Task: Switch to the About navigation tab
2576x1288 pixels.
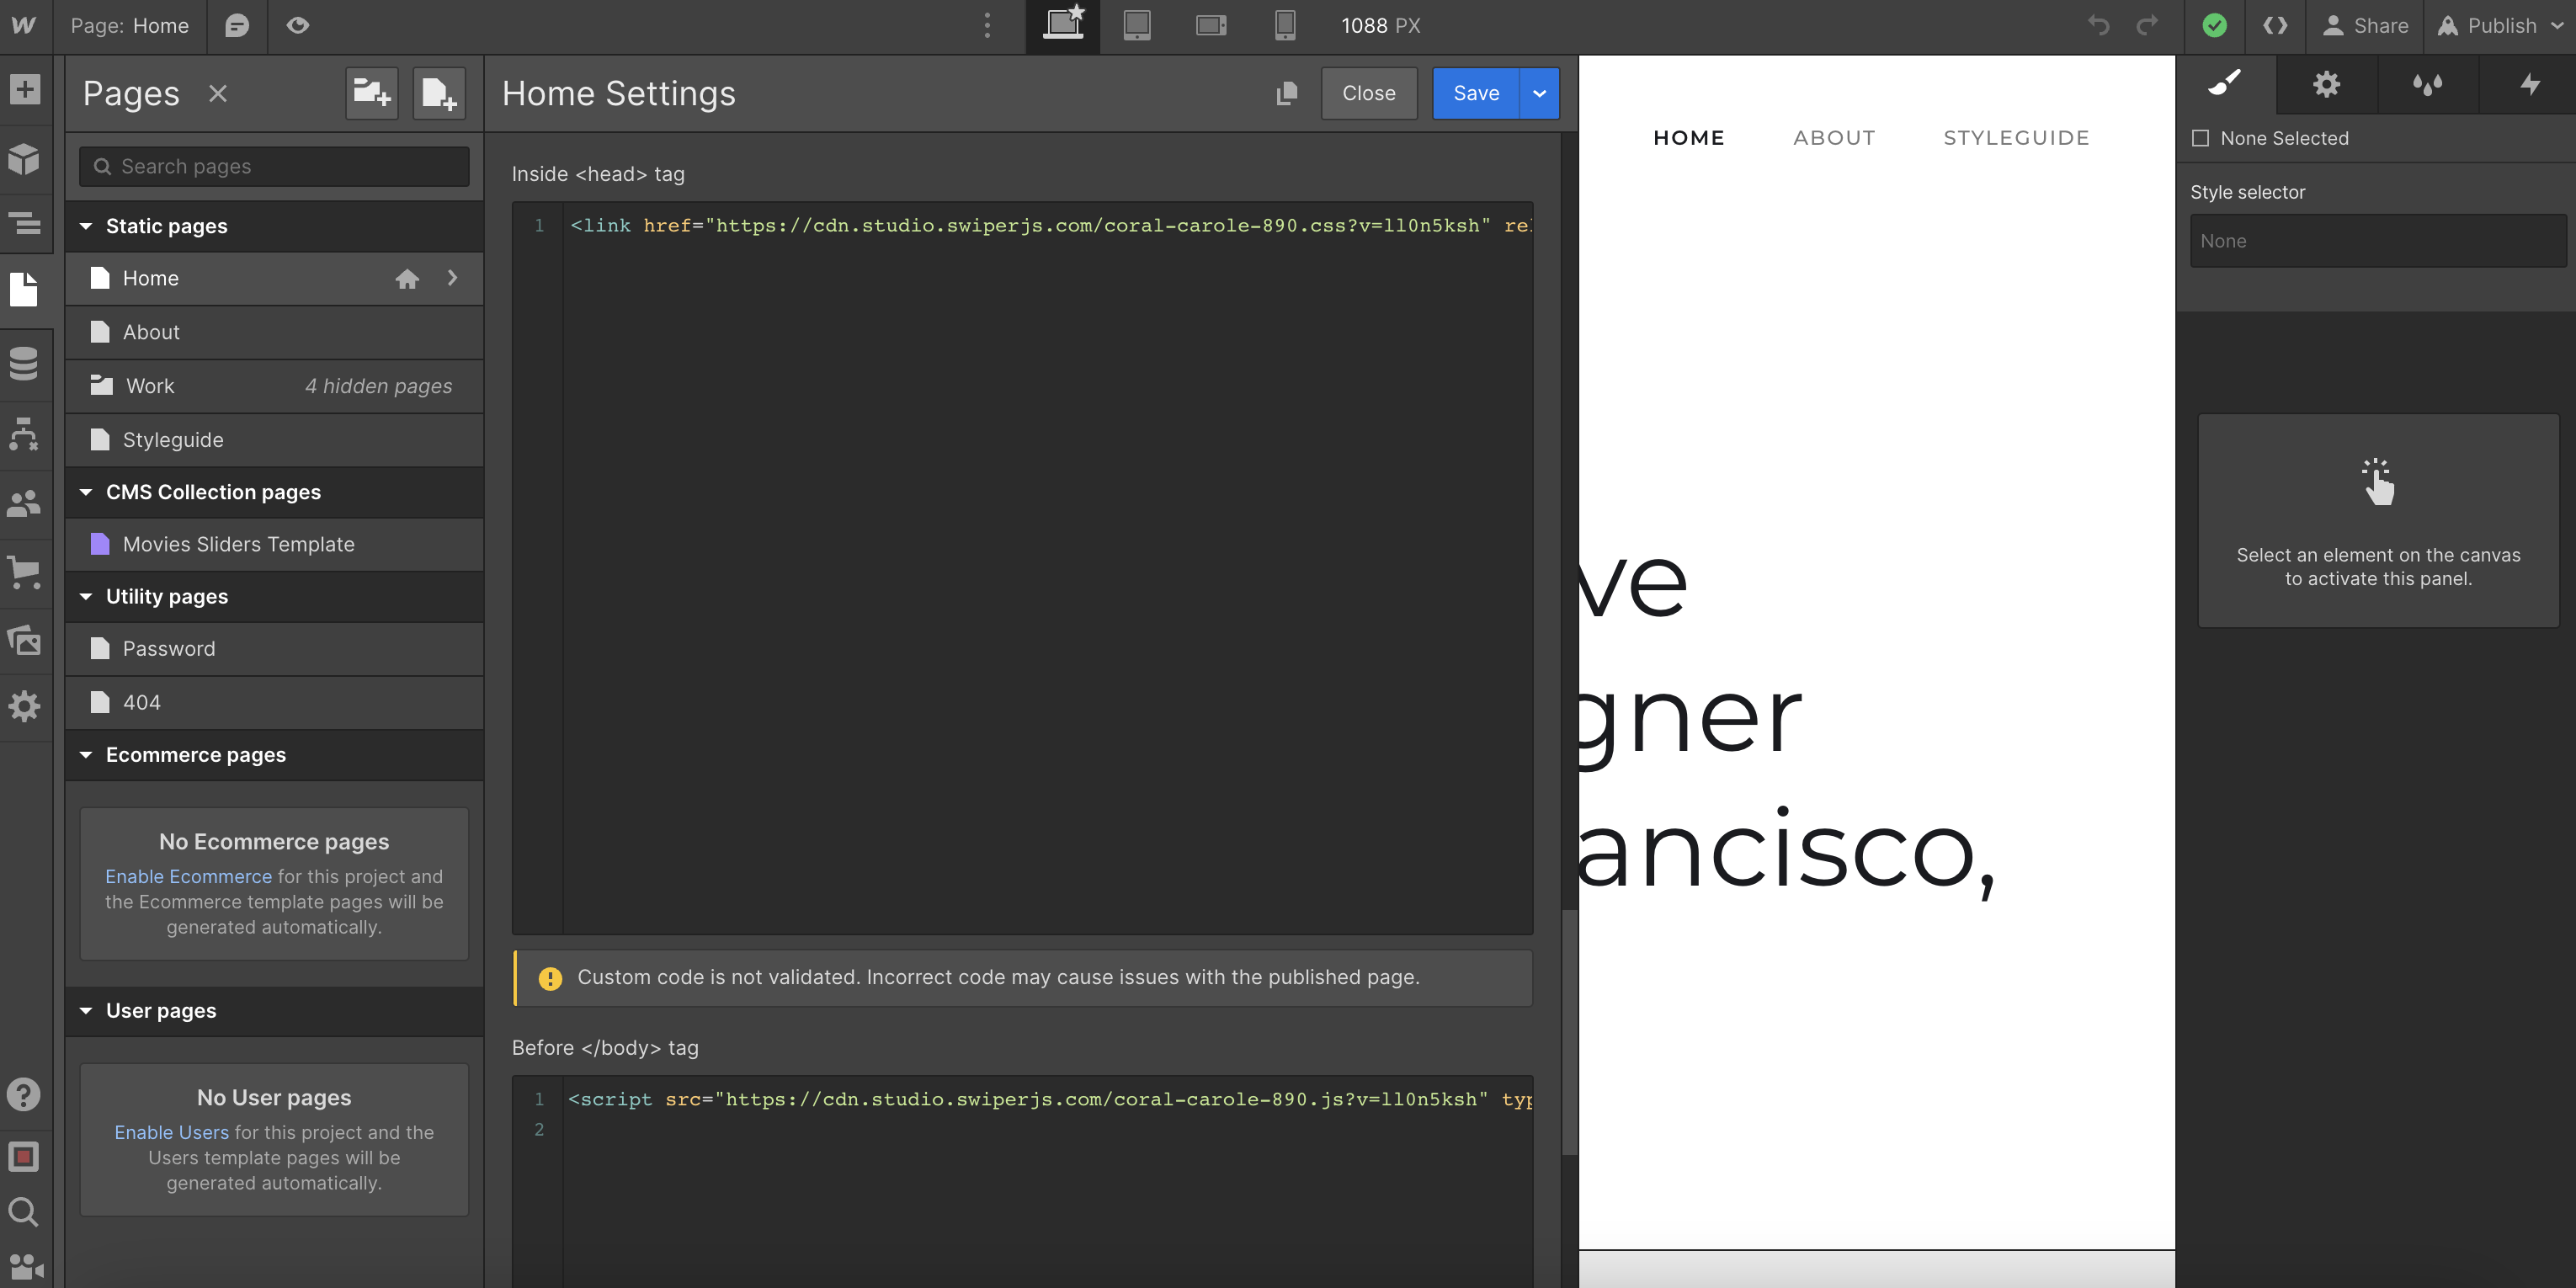Action: (x=1835, y=138)
